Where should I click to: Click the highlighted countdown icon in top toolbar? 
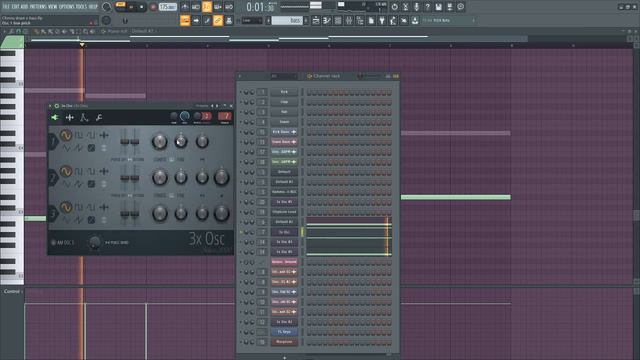[x=207, y=7]
